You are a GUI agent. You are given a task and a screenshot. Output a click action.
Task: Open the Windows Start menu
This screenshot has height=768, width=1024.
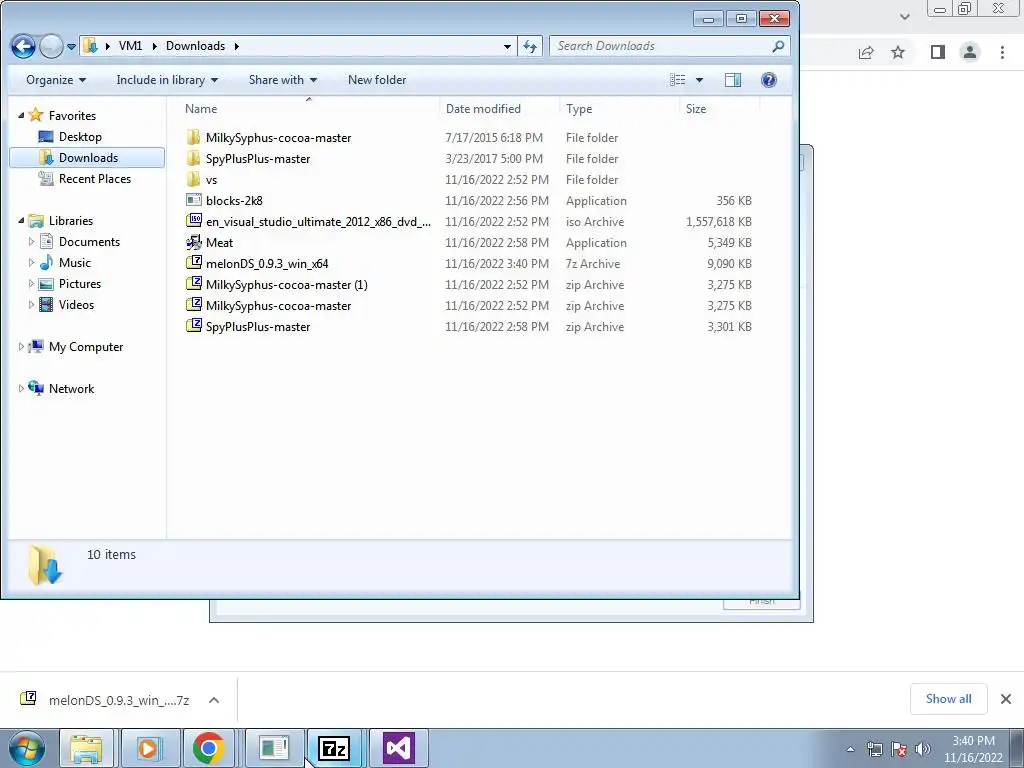(27, 748)
